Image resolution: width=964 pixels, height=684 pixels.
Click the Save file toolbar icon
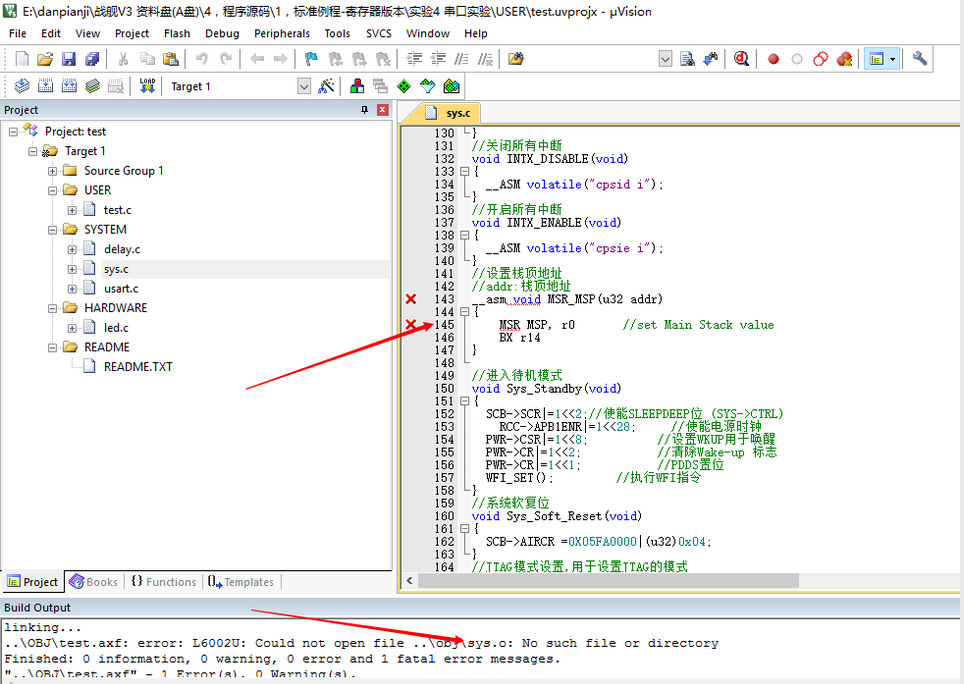click(x=68, y=59)
